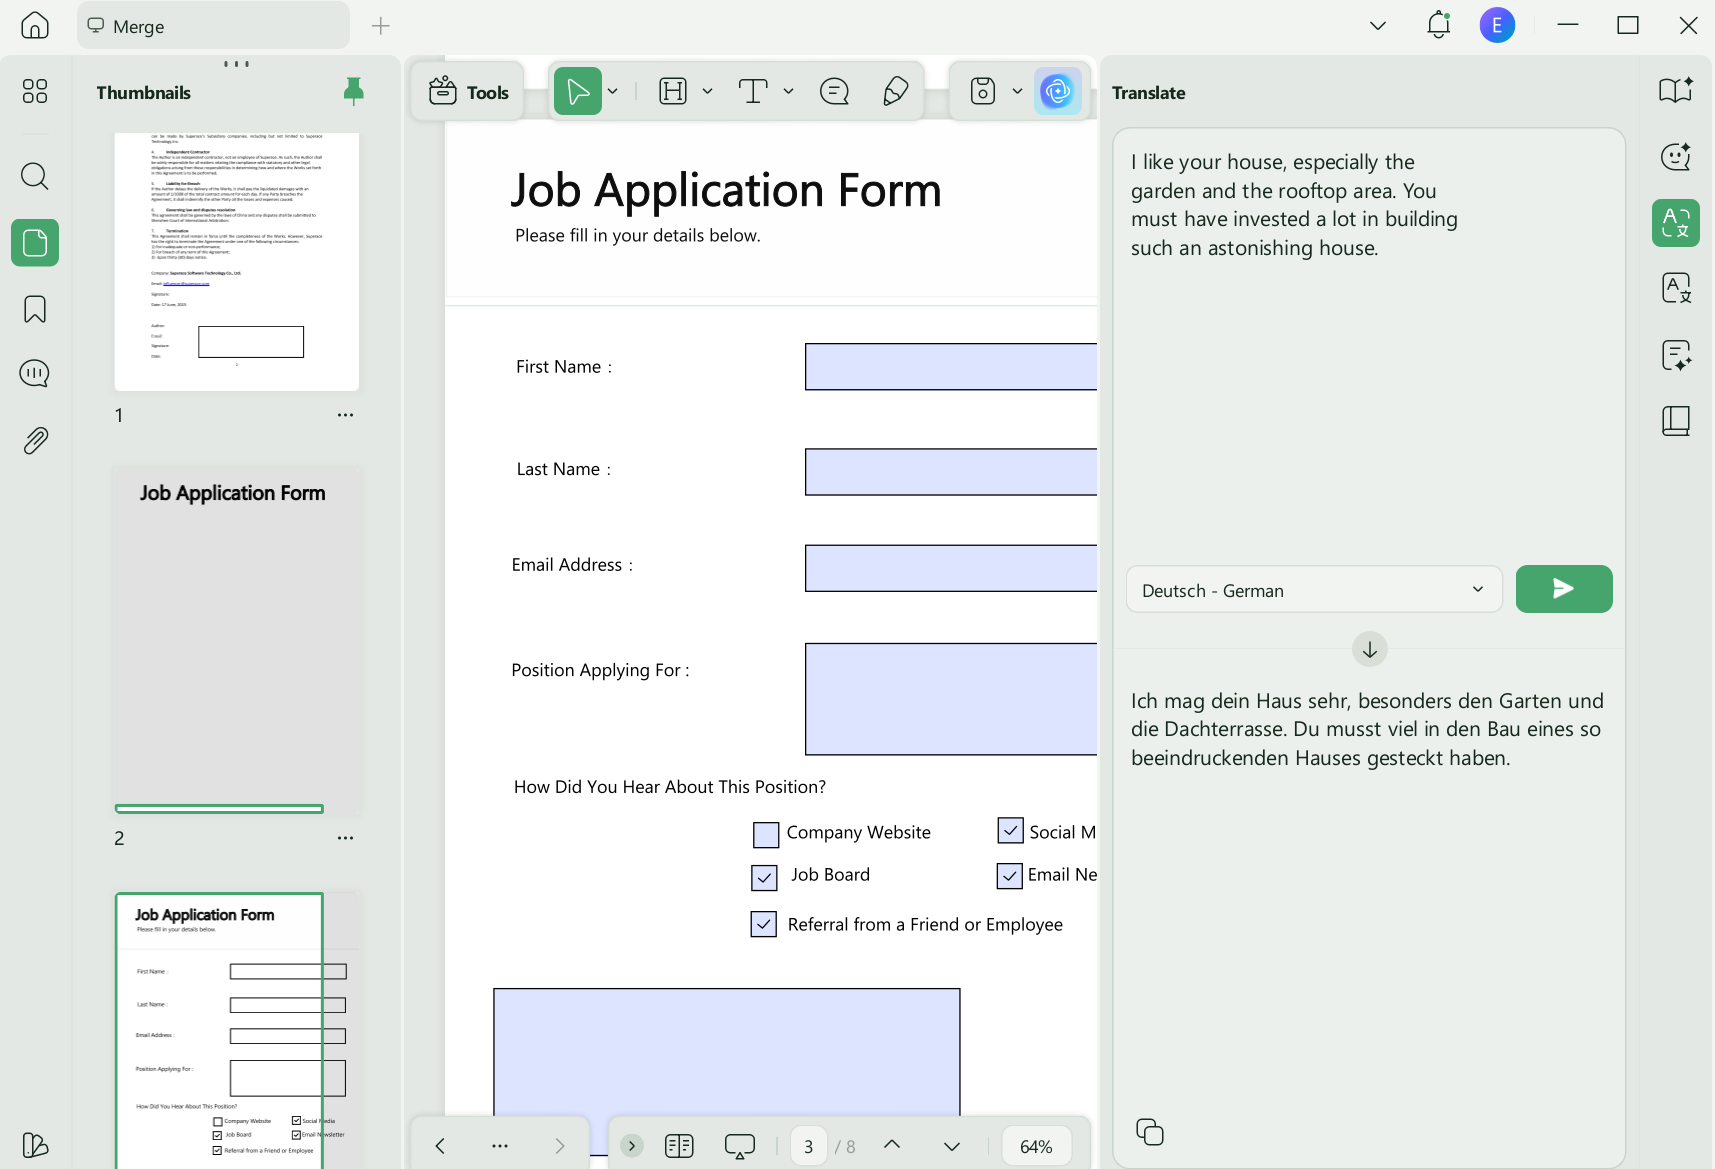This screenshot has height=1169, width=1715.
Task: Open the notifications bell
Action: click(x=1438, y=25)
